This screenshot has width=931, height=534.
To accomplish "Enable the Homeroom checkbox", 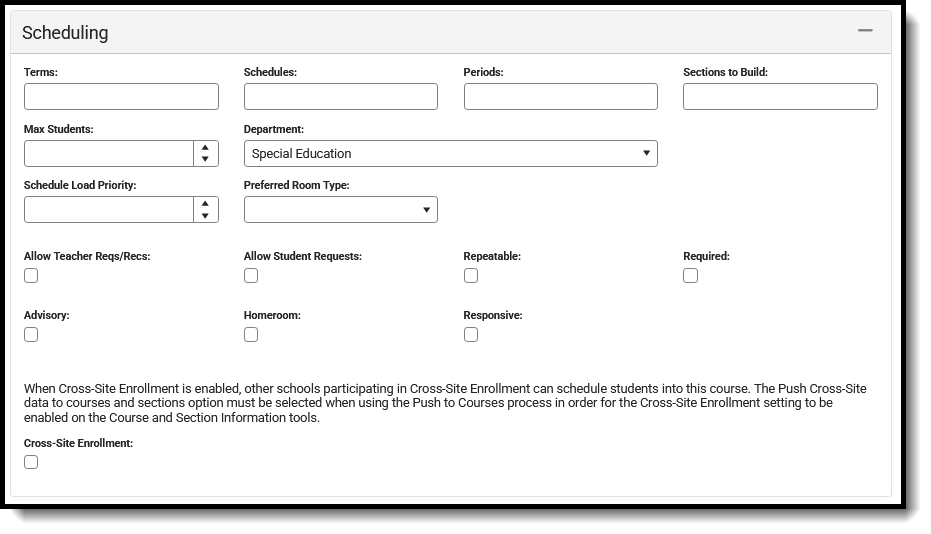I will point(251,334).
